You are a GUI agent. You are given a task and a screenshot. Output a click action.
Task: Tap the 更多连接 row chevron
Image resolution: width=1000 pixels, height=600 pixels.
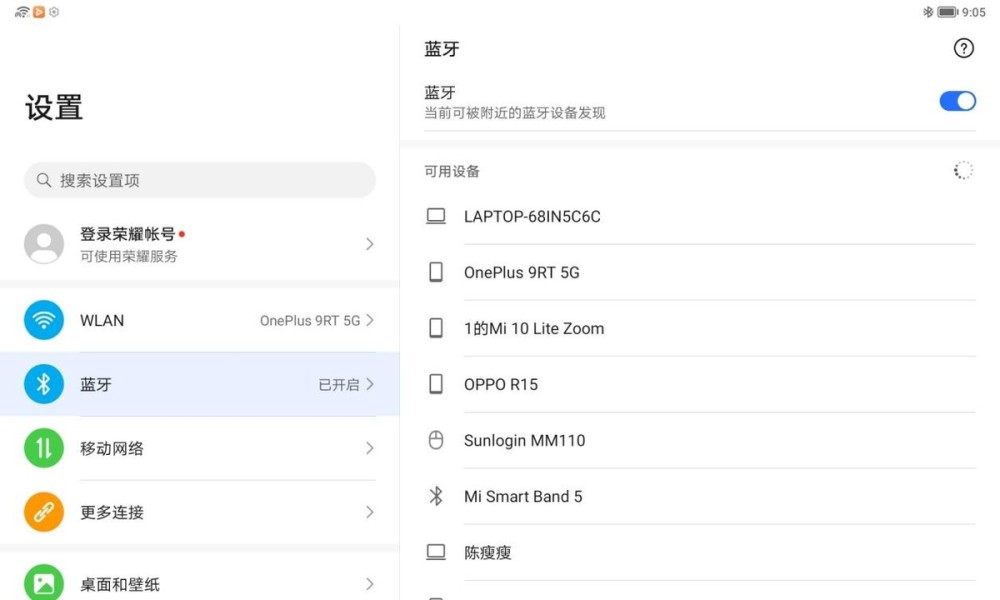[369, 512]
